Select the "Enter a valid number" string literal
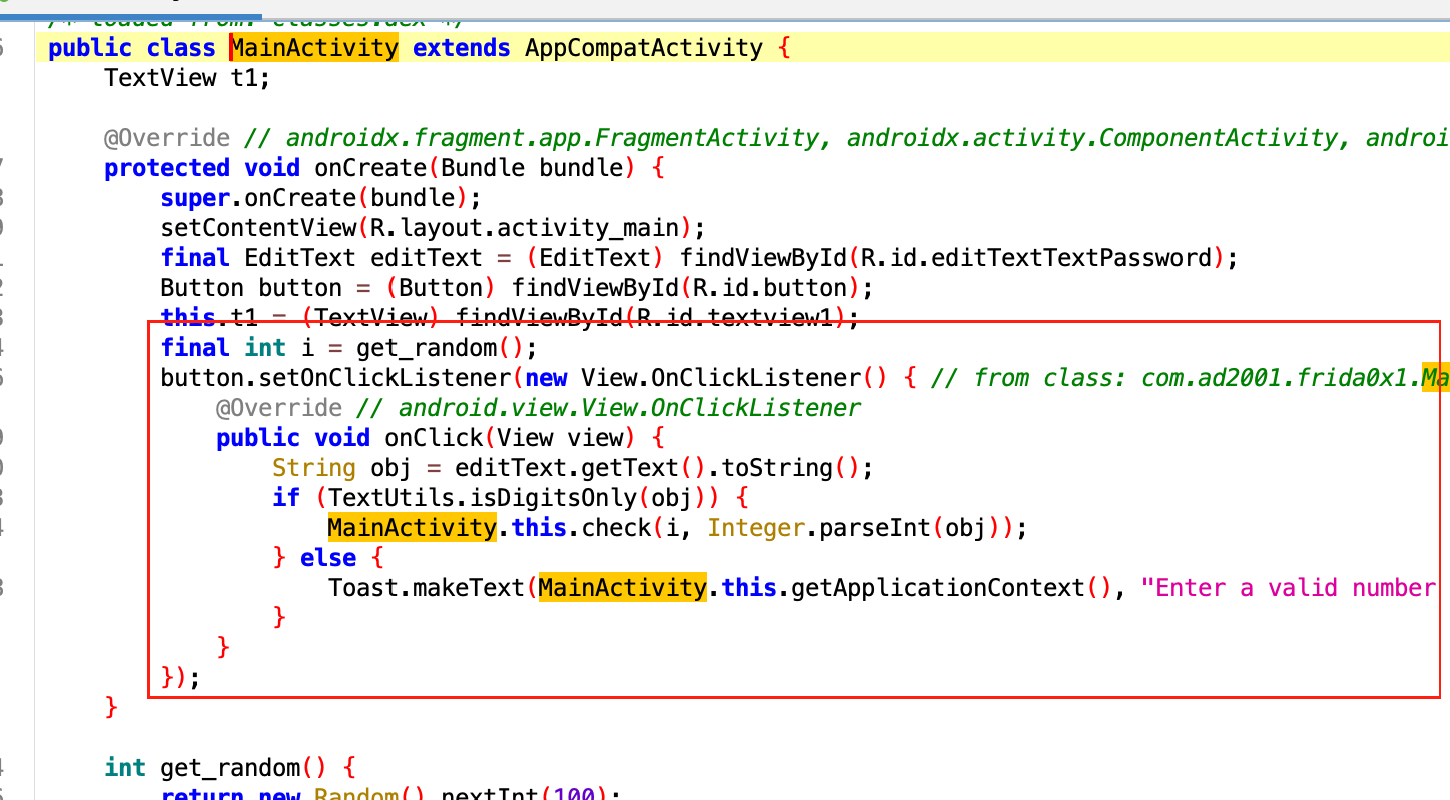1450x800 pixels. click(x=1294, y=588)
